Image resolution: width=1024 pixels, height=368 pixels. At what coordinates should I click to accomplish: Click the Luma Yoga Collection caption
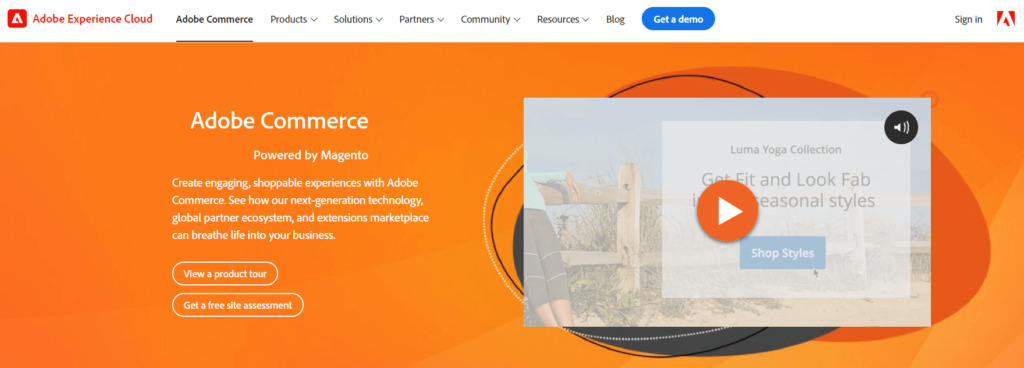click(x=786, y=149)
